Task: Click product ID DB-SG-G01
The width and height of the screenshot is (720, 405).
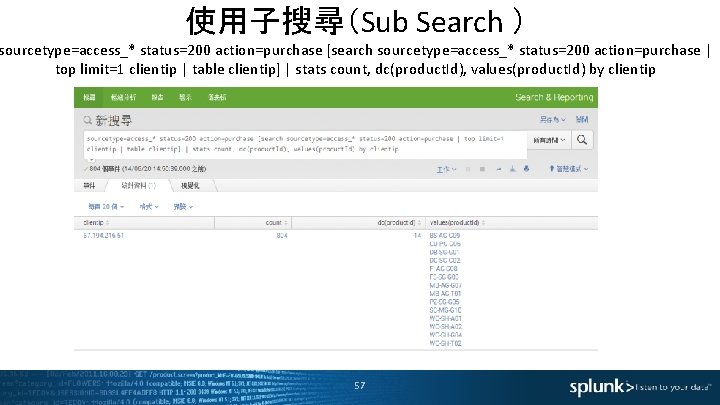Action: (x=444, y=252)
